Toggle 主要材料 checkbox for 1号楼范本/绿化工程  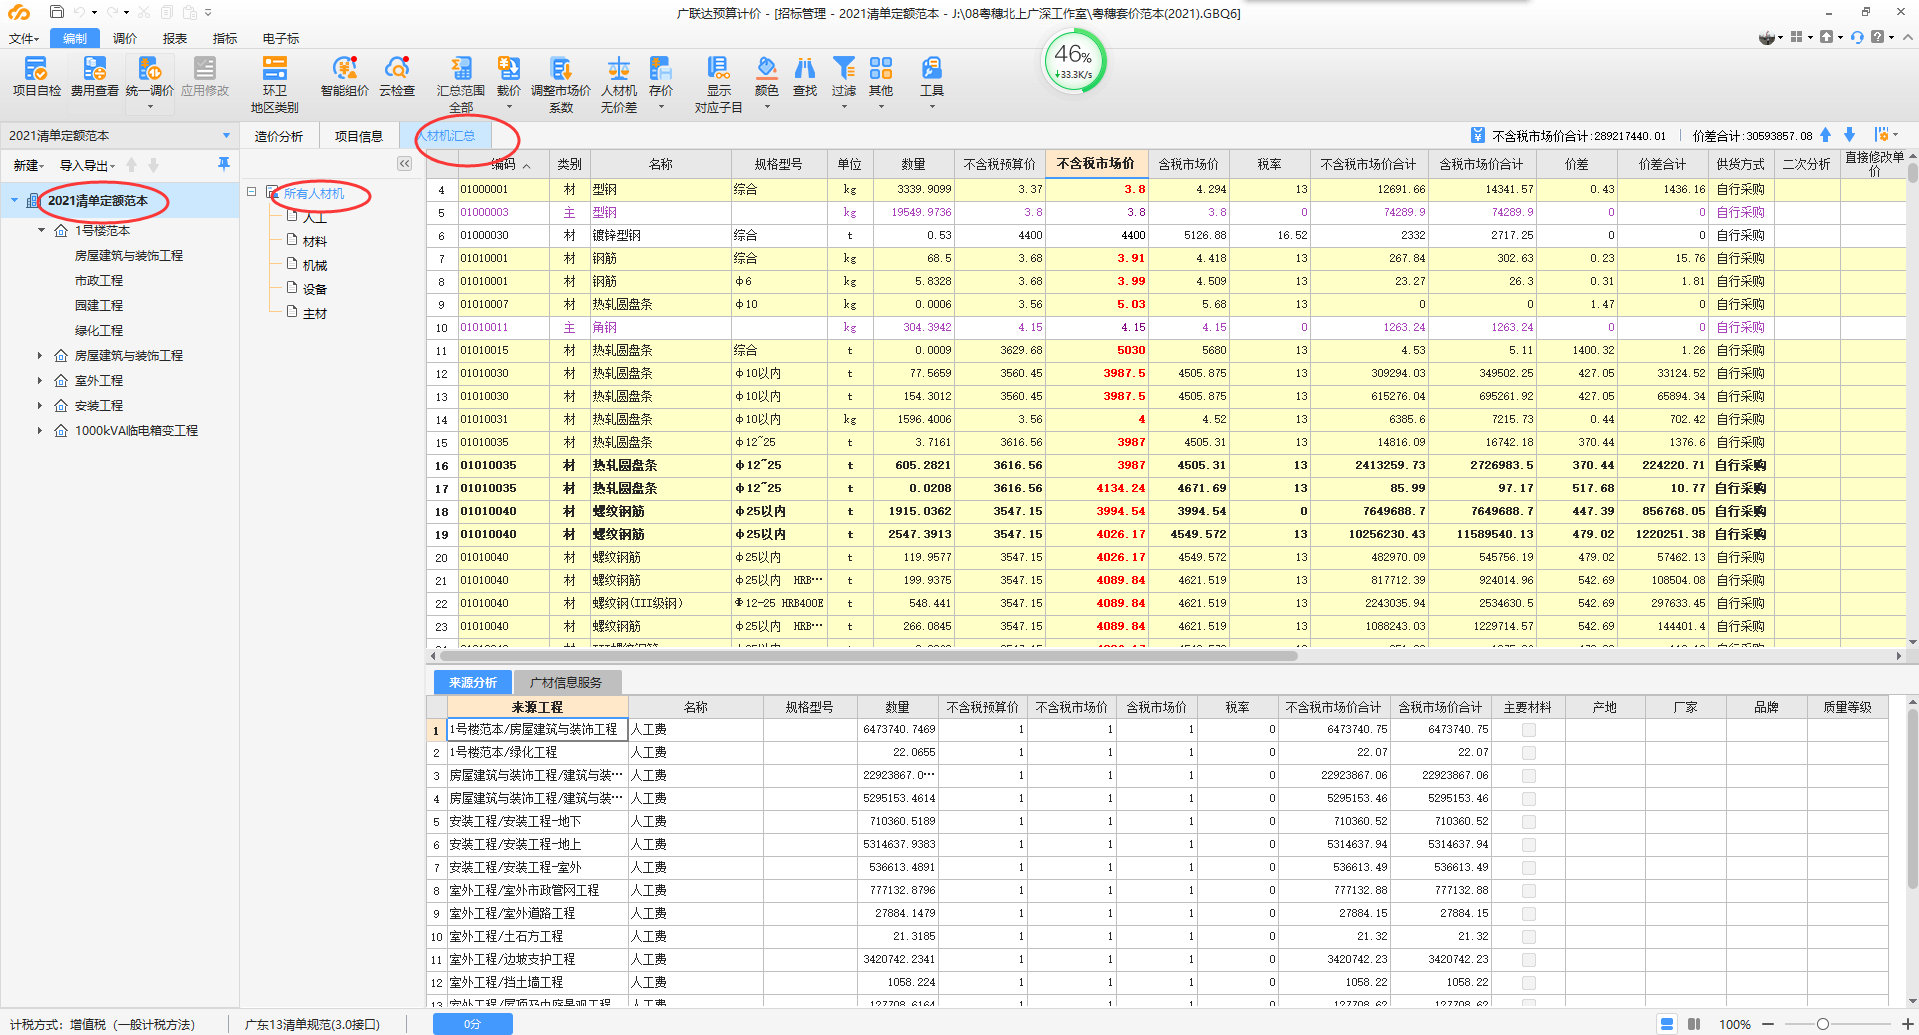click(1528, 753)
